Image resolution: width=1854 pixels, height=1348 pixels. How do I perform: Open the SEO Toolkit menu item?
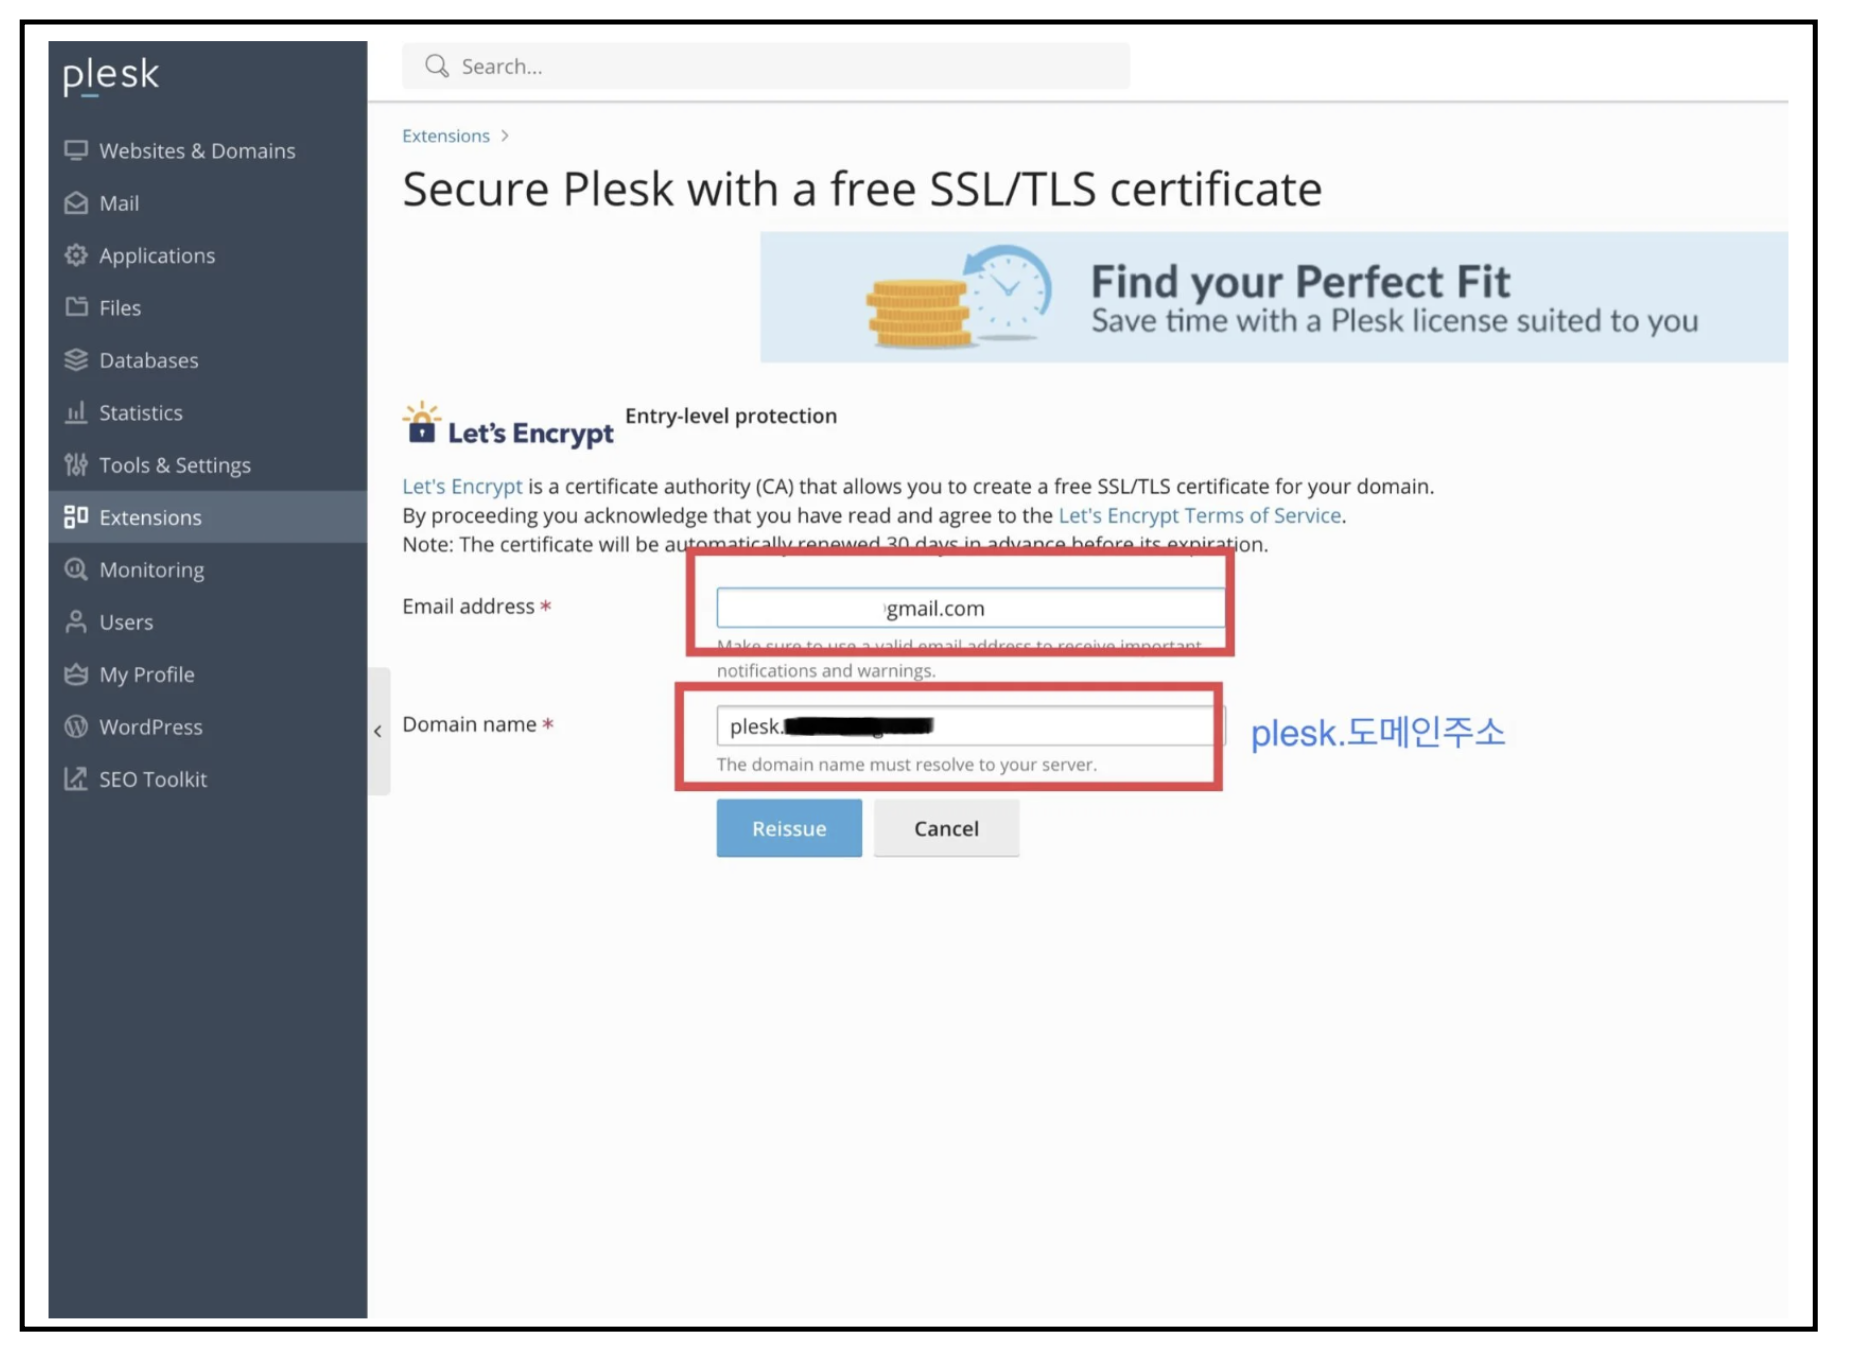208,778
